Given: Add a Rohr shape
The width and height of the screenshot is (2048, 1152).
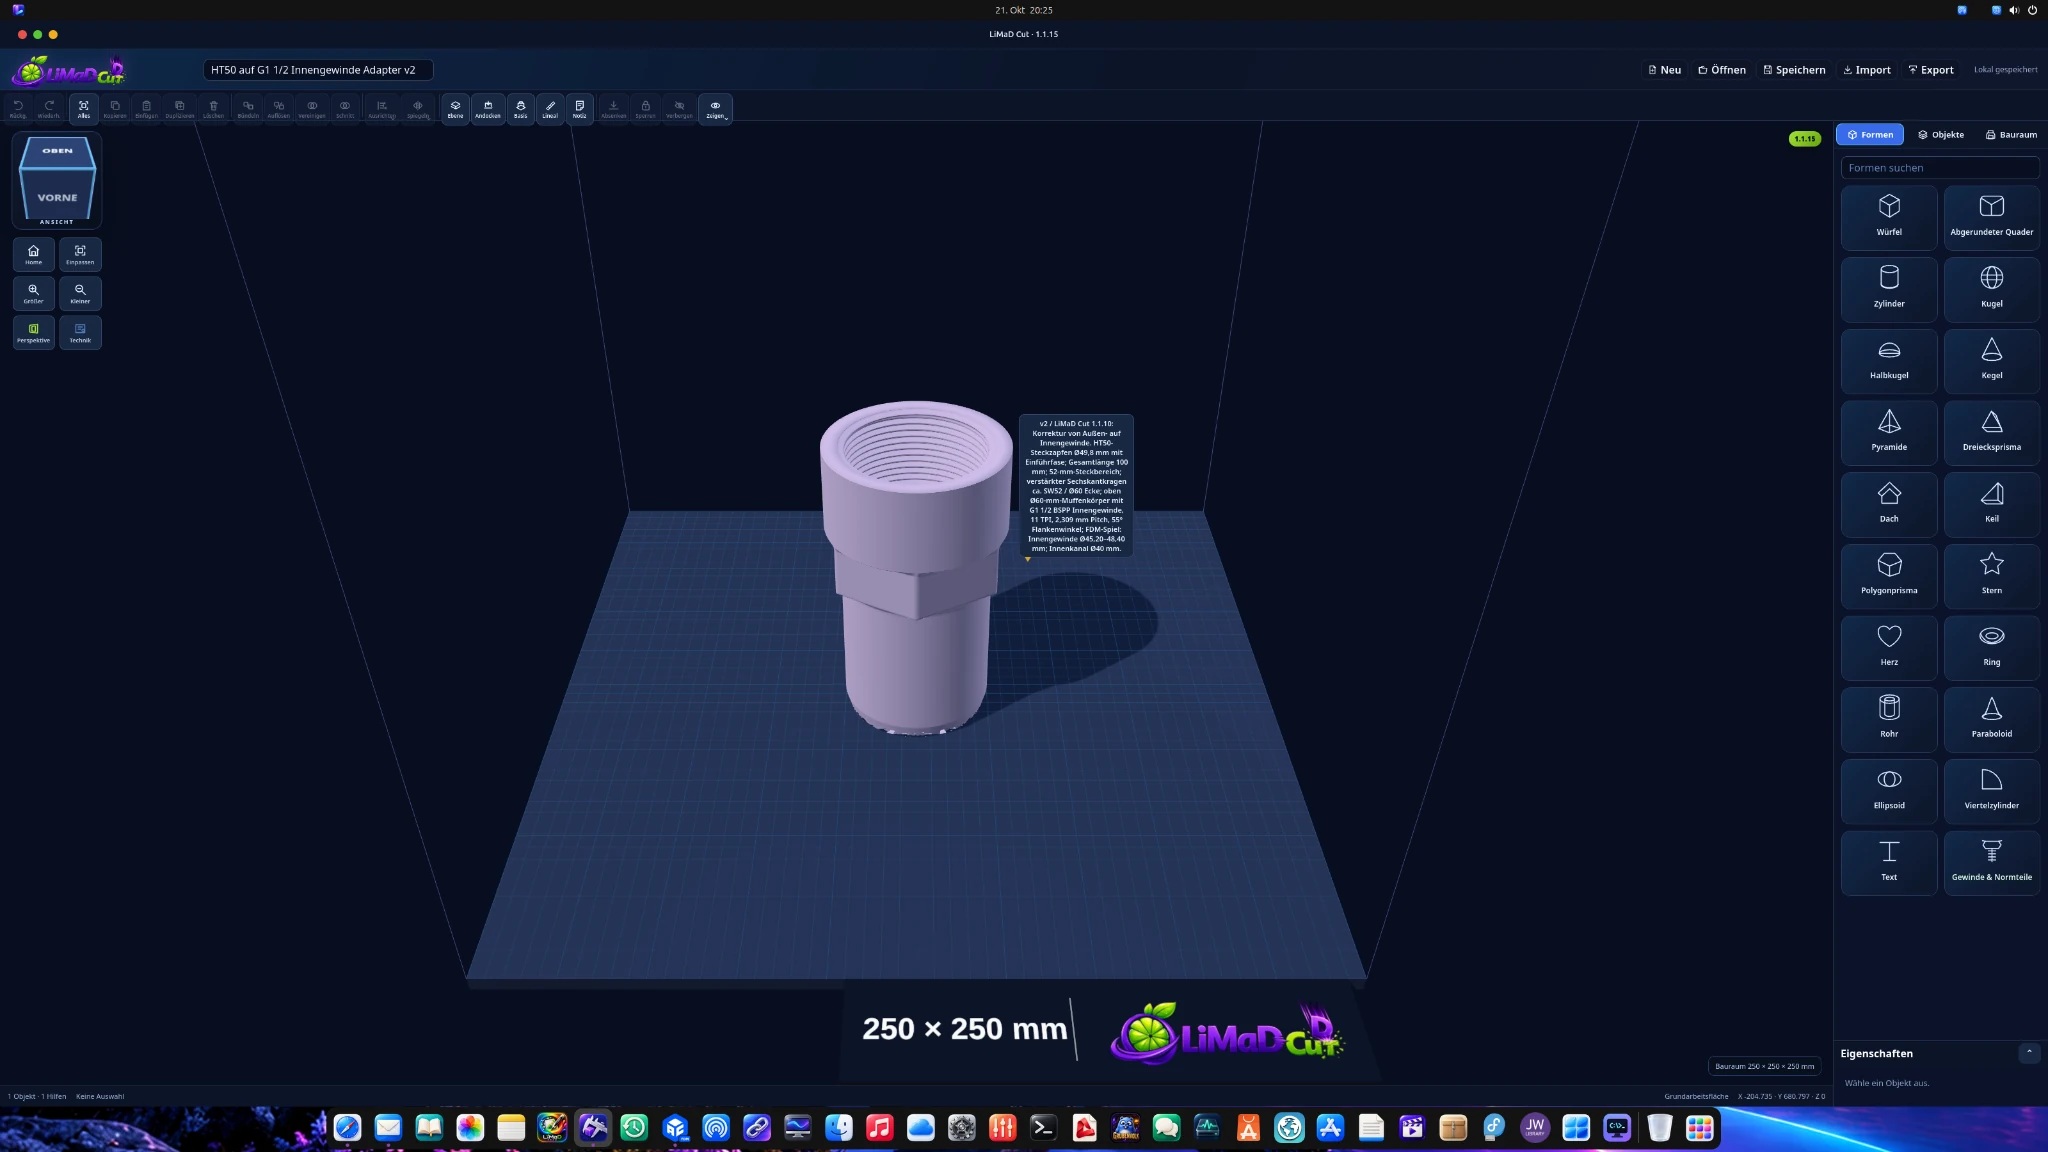Looking at the screenshot, I should 1889,719.
